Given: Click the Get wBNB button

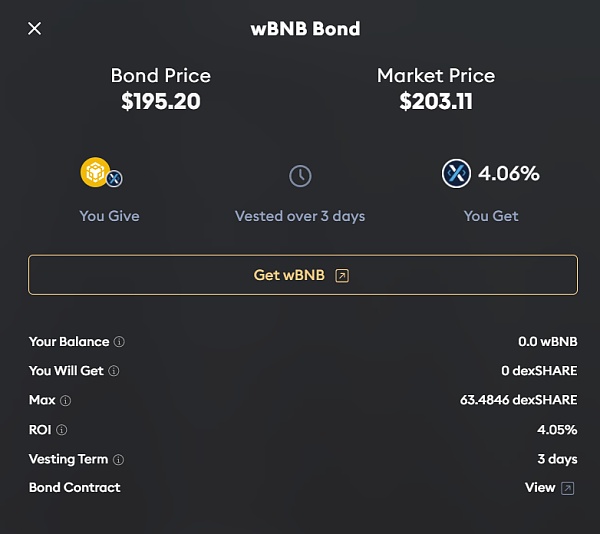Looking at the screenshot, I should (303, 275).
